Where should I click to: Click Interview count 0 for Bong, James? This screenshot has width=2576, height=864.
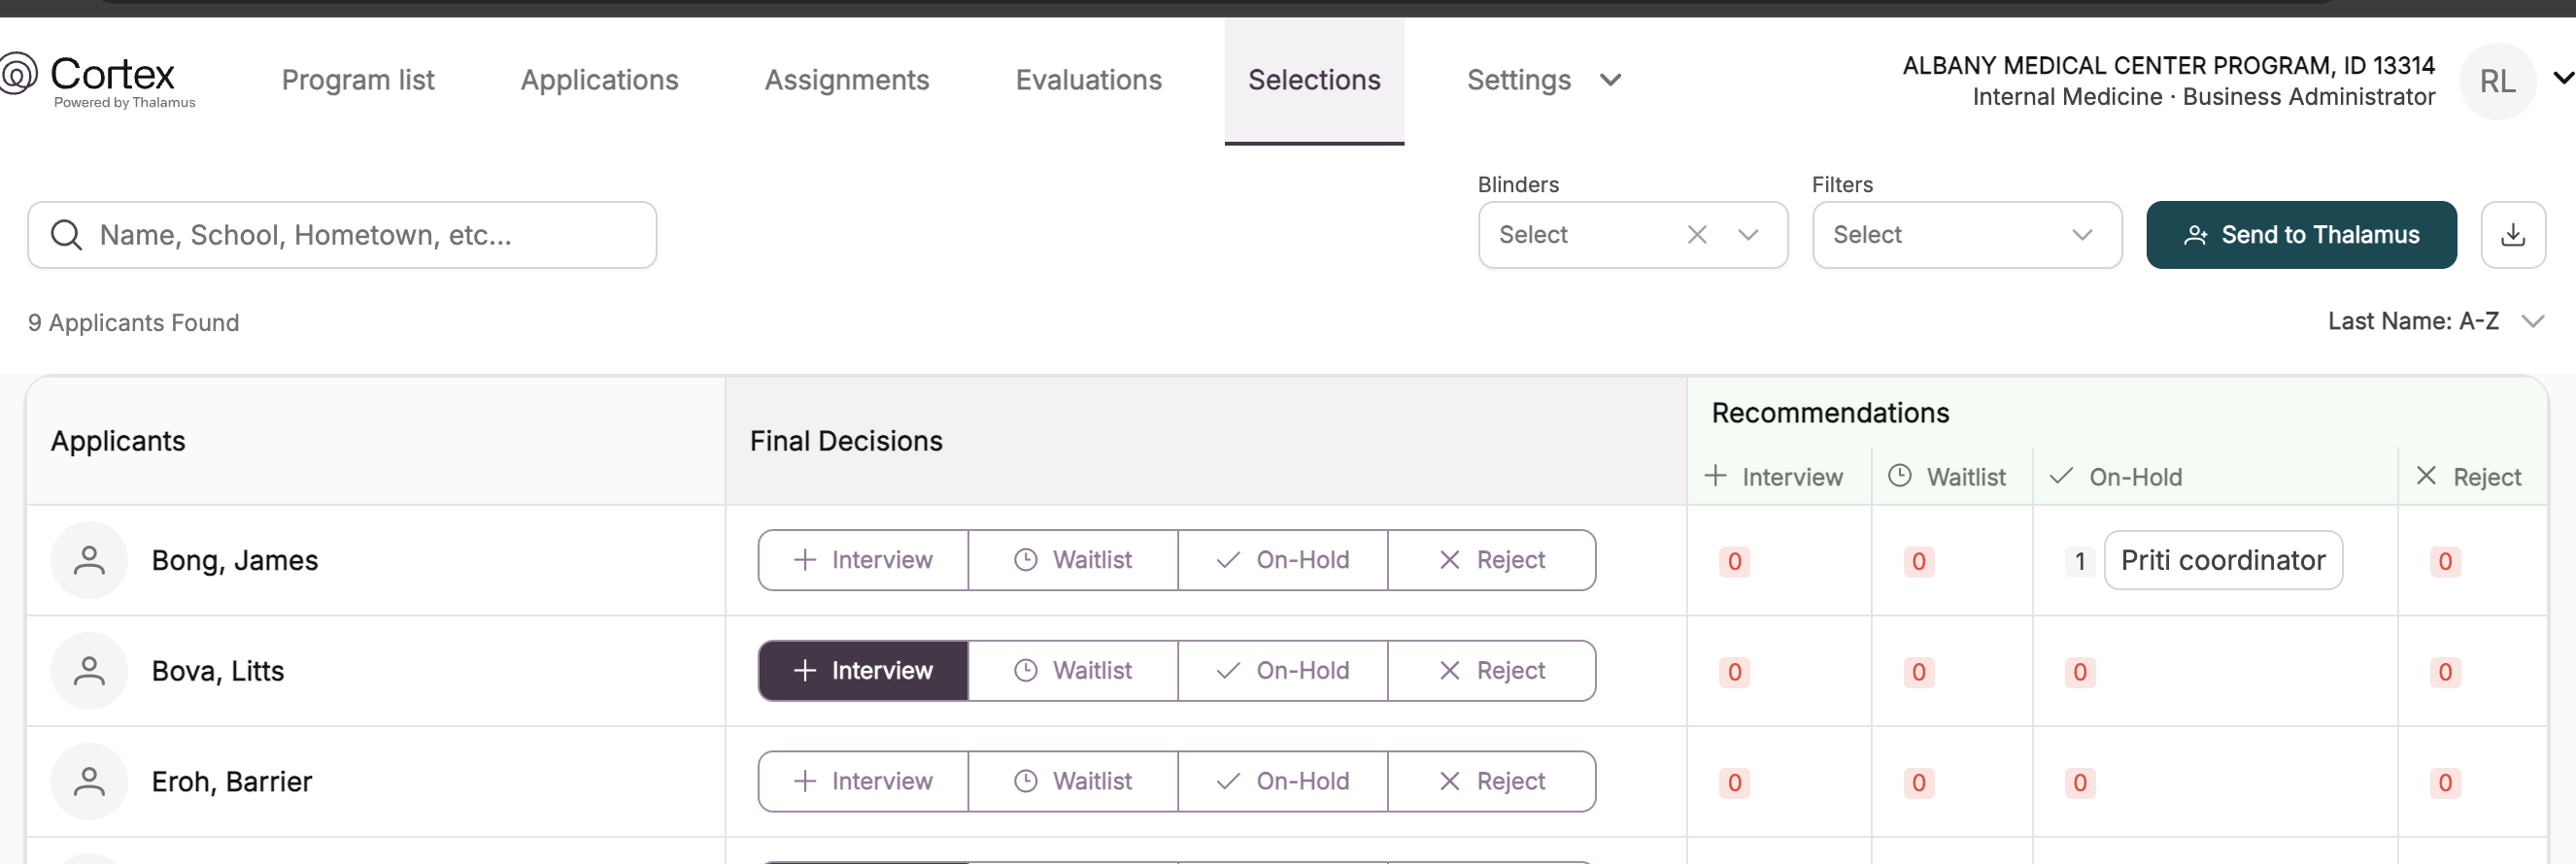click(x=1735, y=561)
